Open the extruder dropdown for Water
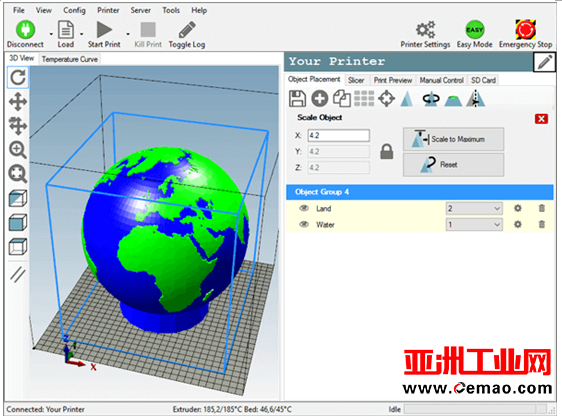562x419 pixels. click(474, 224)
